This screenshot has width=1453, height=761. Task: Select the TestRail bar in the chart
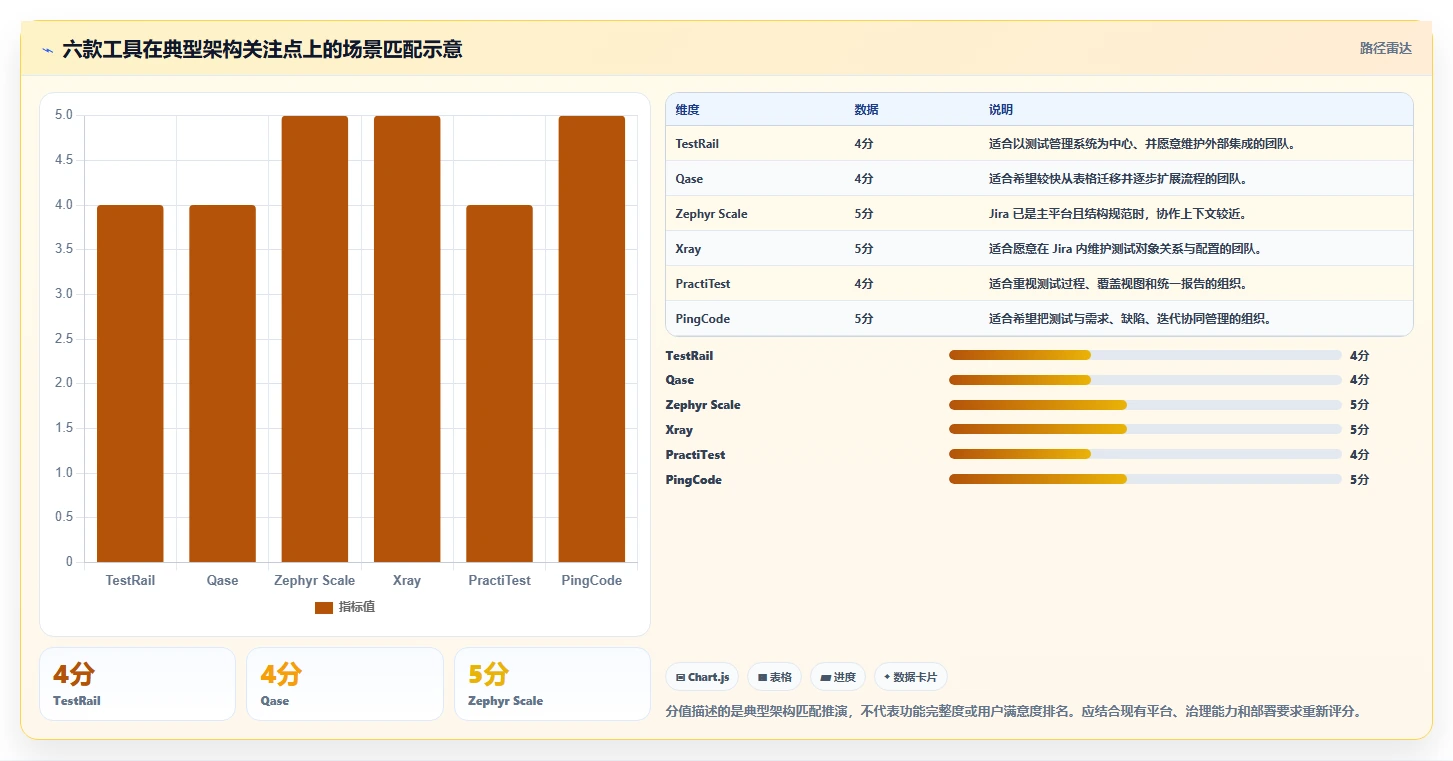(x=130, y=383)
